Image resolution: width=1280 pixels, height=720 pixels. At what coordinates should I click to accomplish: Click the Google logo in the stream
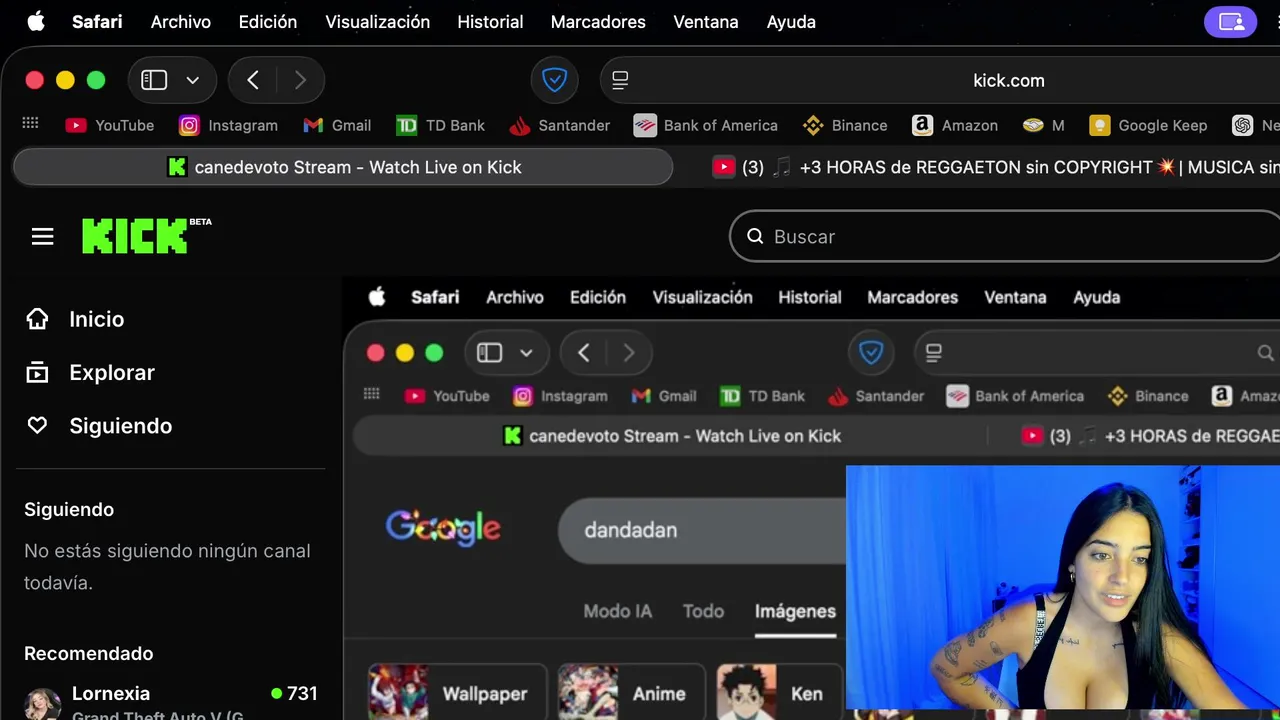[443, 527]
